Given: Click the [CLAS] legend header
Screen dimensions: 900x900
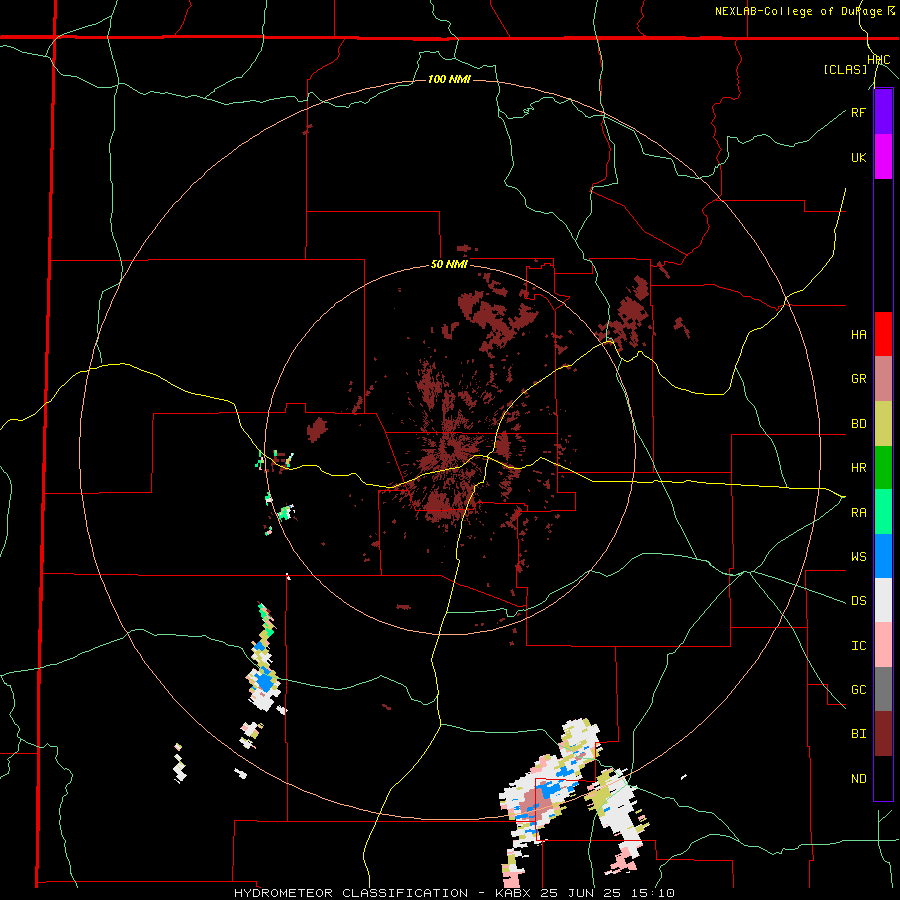Looking at the screenshot, I should click(x=845, y=69).
